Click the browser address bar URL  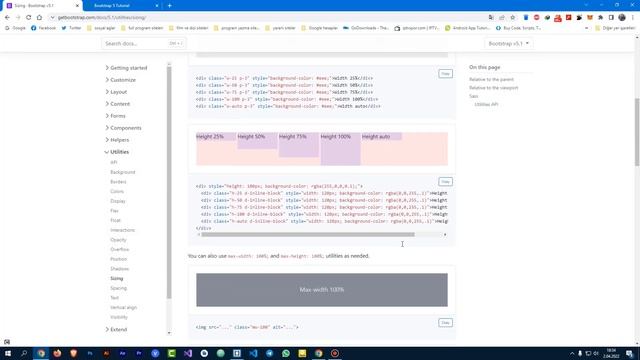102,18
